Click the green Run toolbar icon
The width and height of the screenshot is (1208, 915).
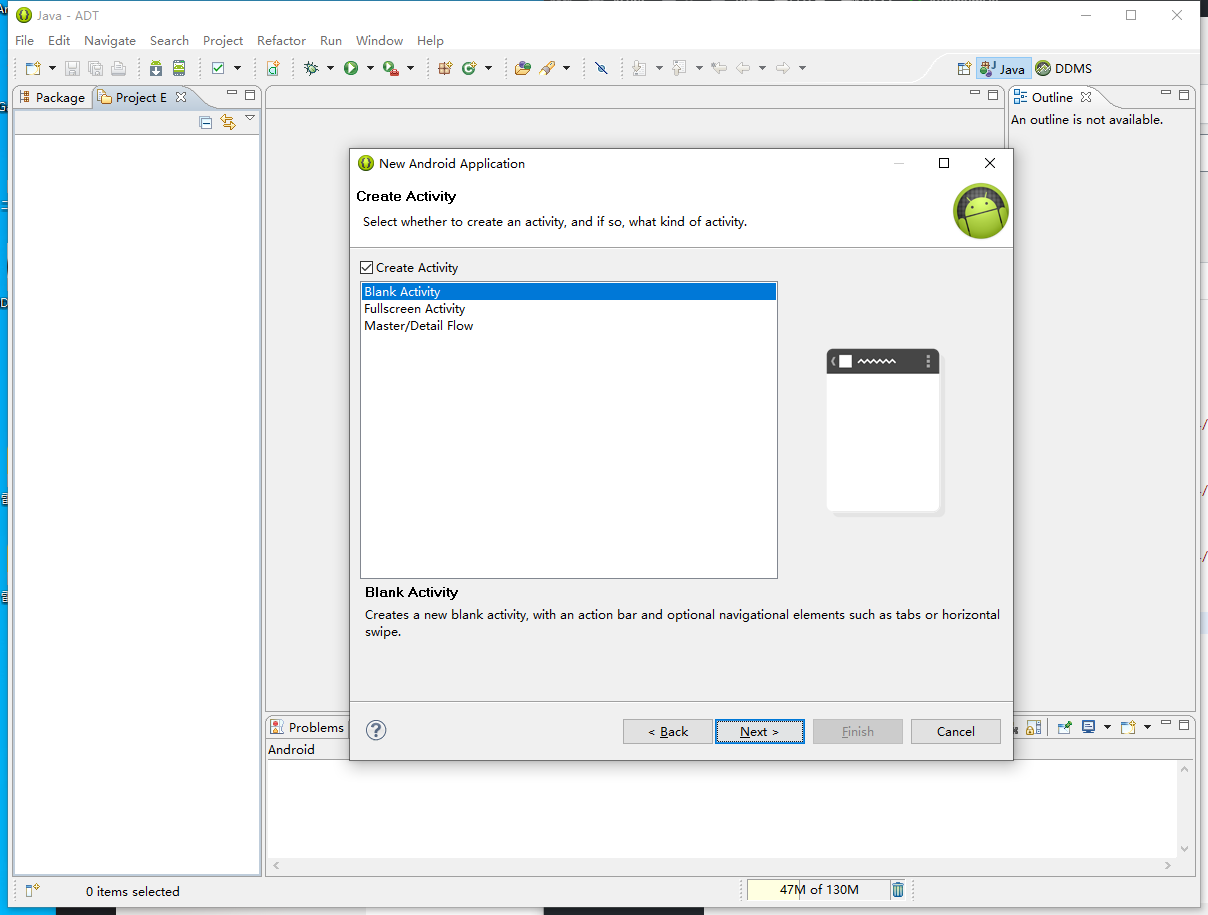tap(351, 68)
